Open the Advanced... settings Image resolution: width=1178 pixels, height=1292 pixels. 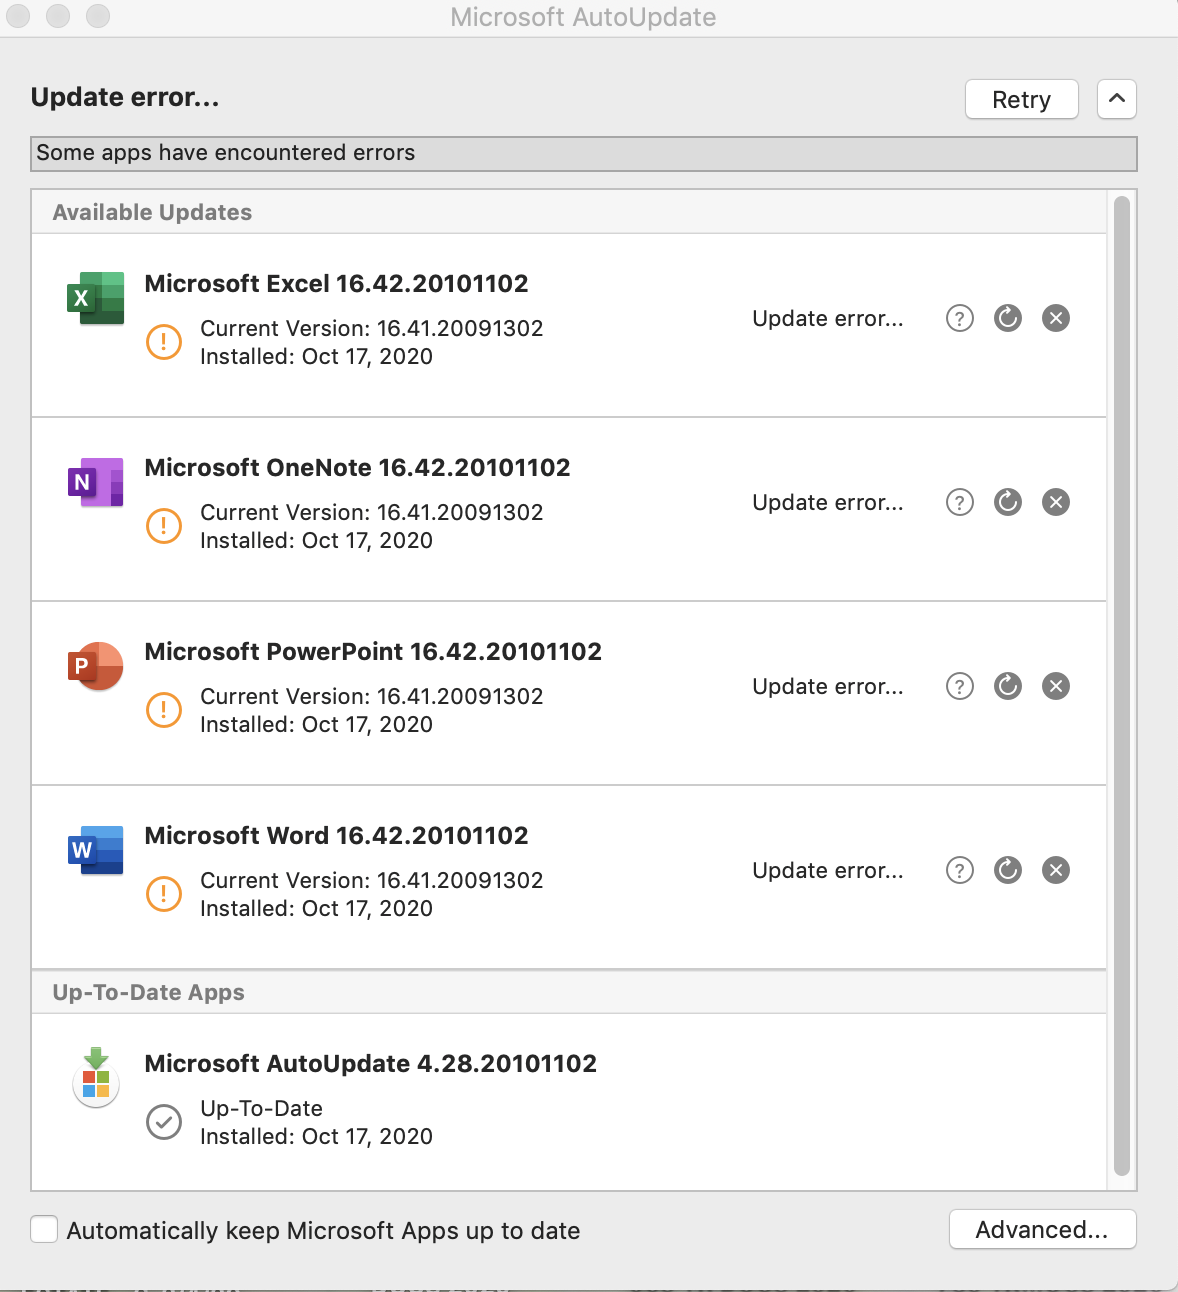tap(1042, 1229)
